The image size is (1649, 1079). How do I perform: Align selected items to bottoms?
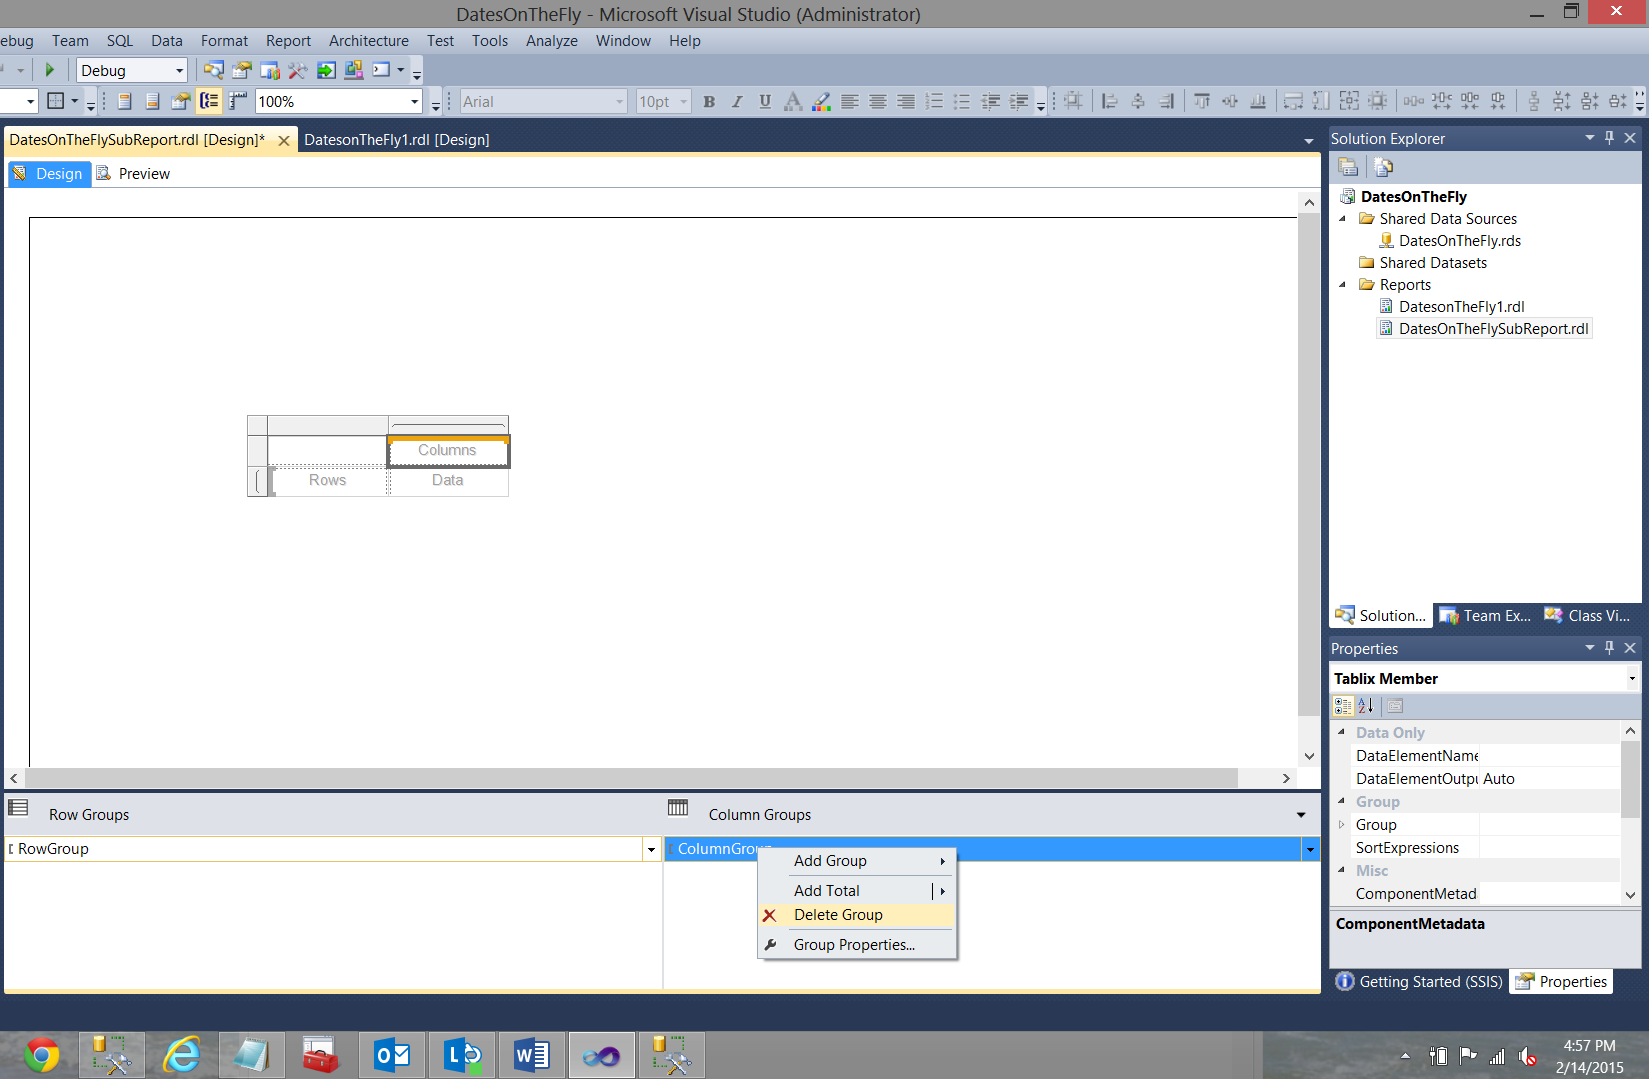[x=1258, y=101]
